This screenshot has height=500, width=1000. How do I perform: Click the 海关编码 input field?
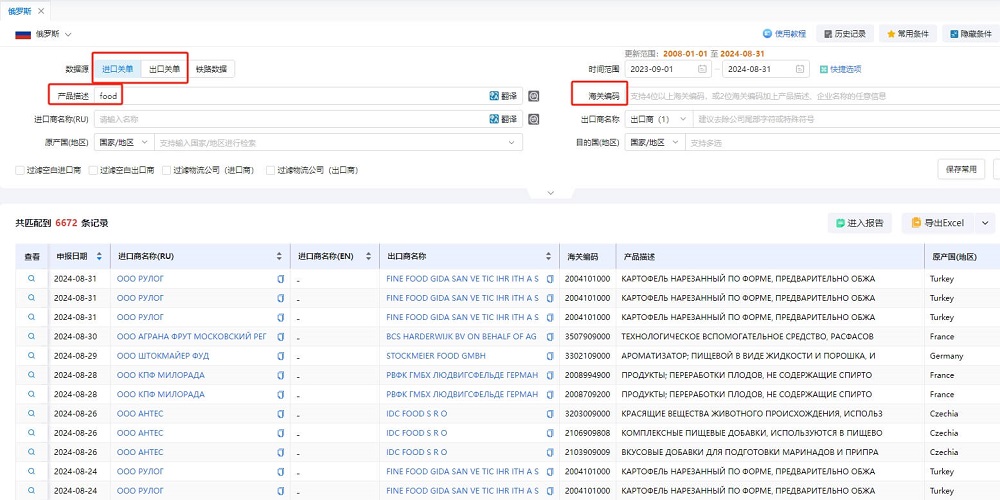(813, 96)
